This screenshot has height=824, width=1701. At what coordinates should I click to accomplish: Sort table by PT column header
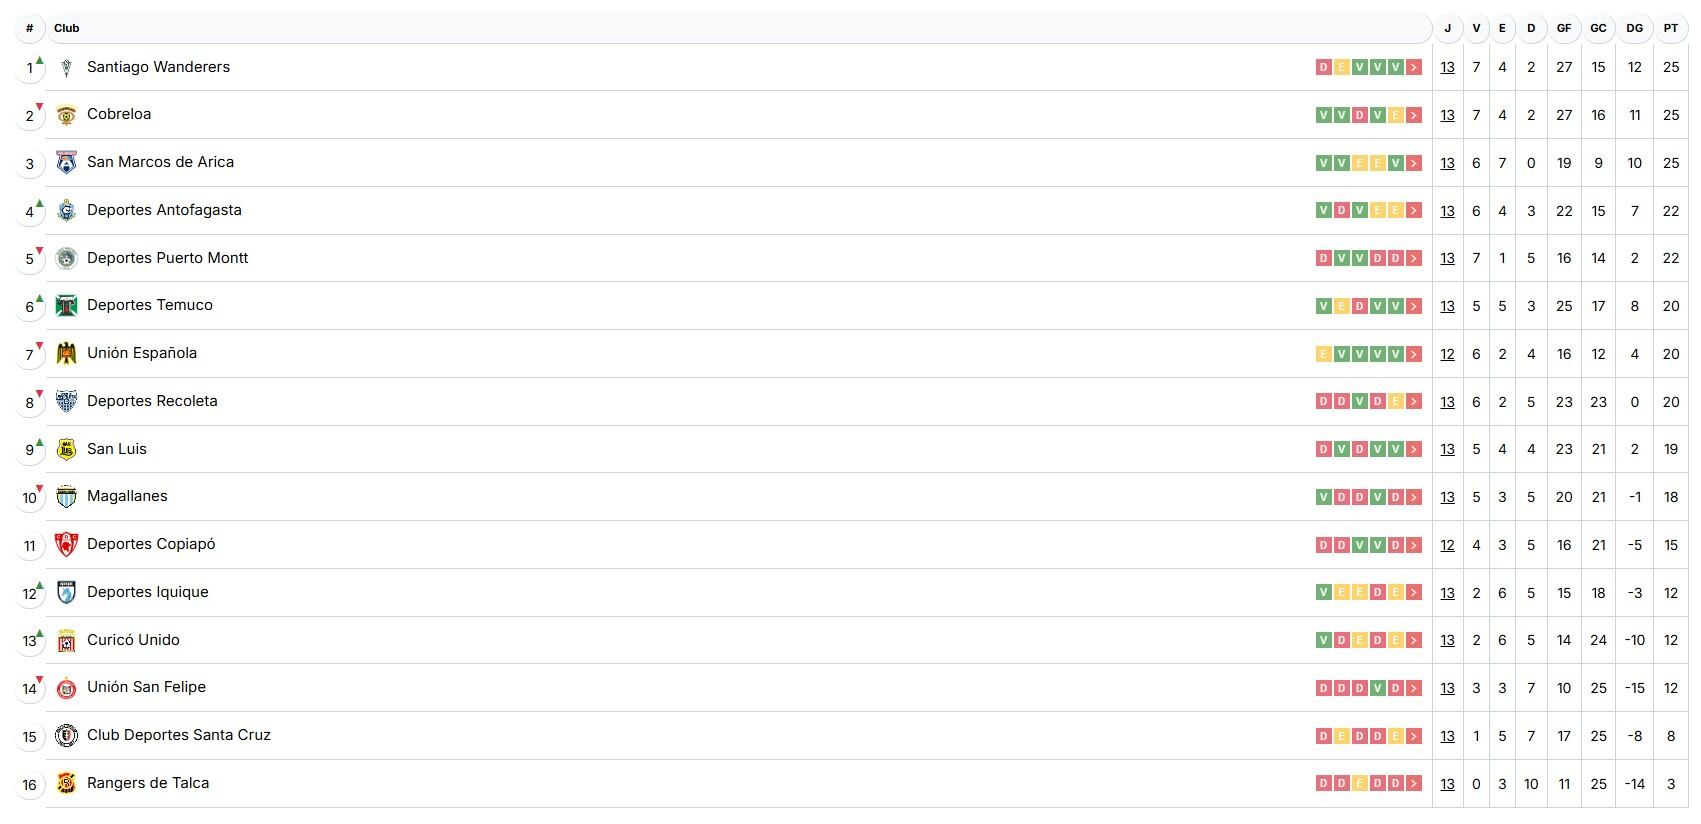[1671, 28]
